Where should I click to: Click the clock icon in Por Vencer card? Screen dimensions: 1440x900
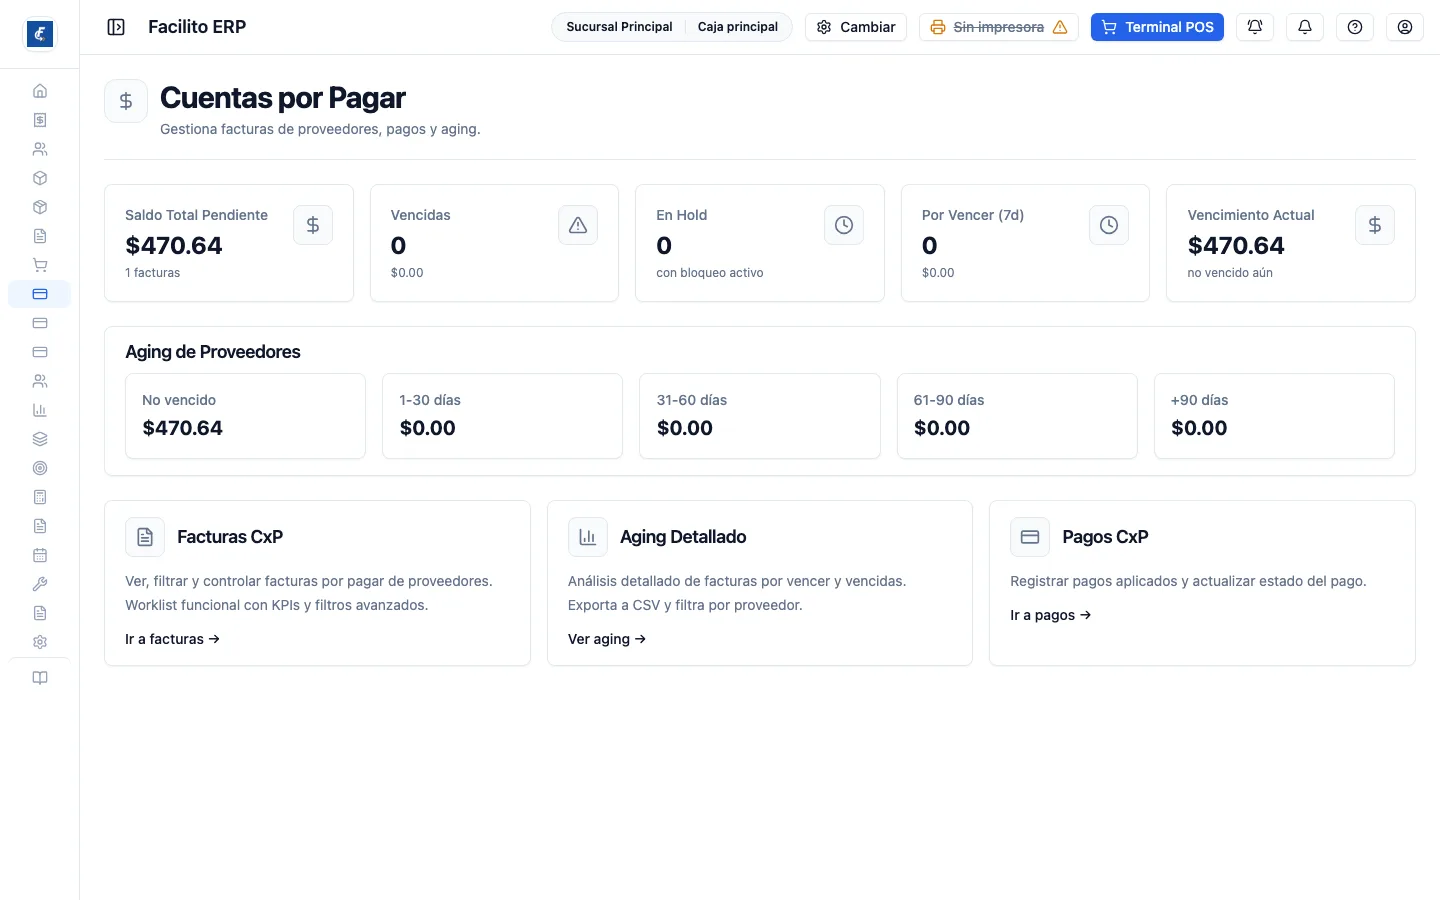pos(1109,225)
